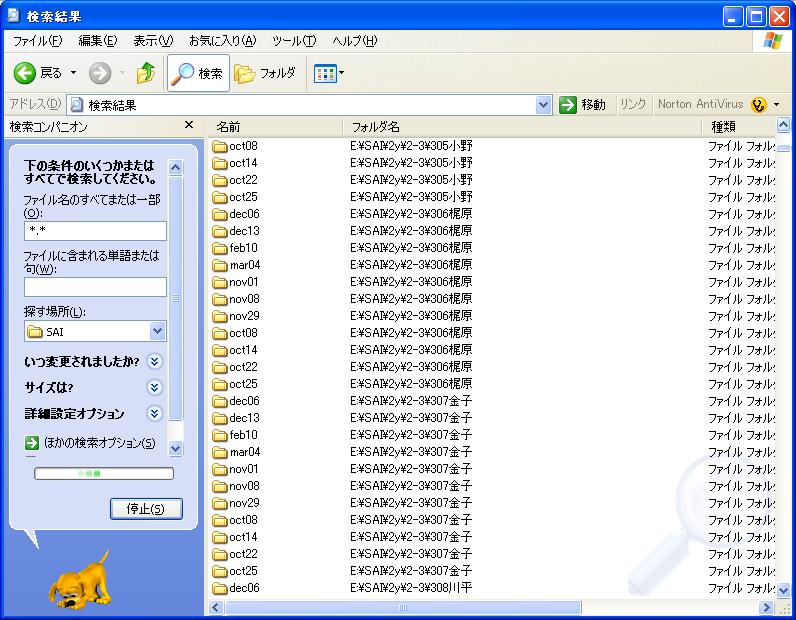Image resolution: width=796 pixels, height=620 pixels.
Task: Expand the サイズは? section
Action: tap(154, 388)
